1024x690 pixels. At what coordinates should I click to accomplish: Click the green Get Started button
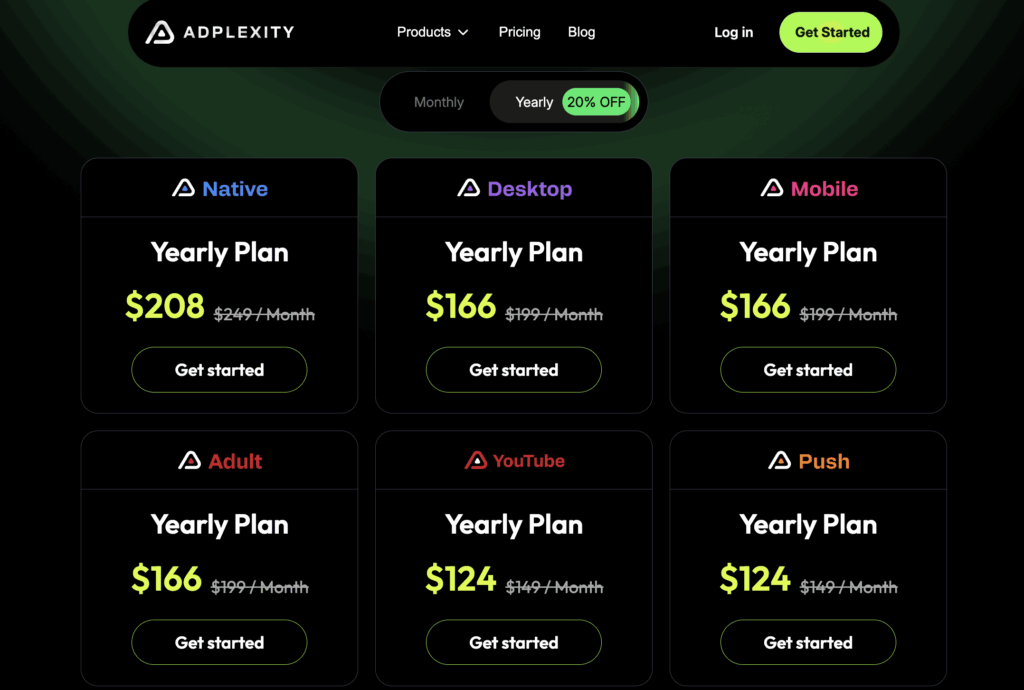[830, 31]
